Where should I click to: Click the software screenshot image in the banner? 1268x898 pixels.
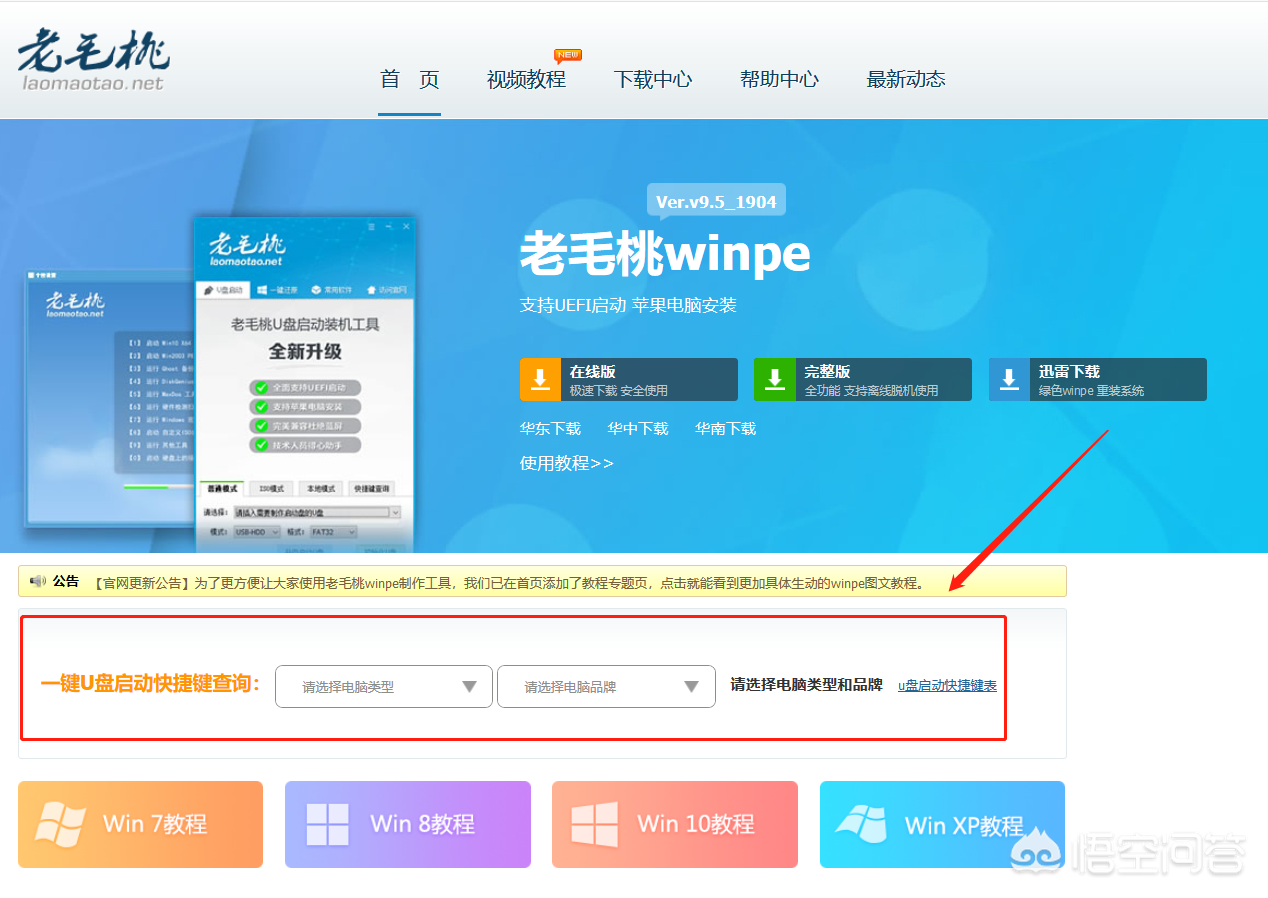click(x=222, y=383)
